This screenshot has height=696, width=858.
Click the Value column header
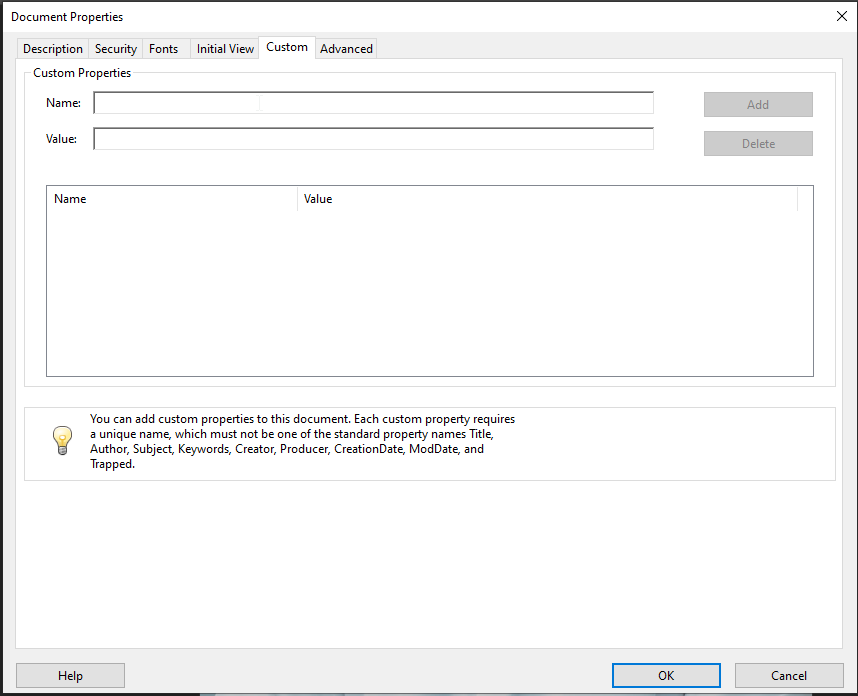547,199
